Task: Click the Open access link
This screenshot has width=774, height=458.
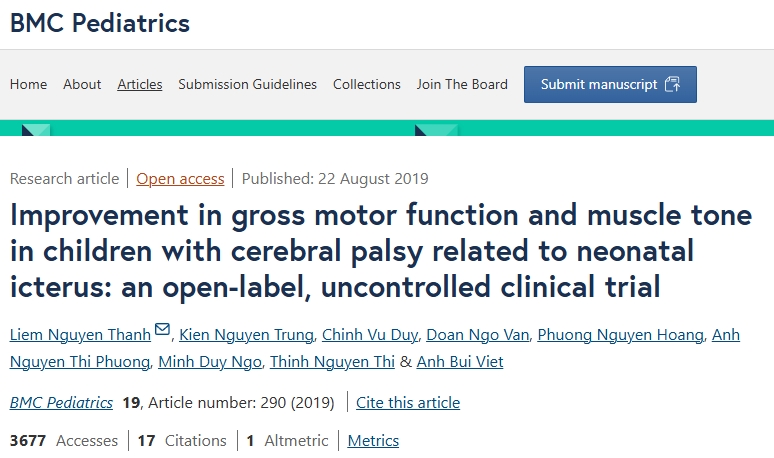Action: click(180, 179)
